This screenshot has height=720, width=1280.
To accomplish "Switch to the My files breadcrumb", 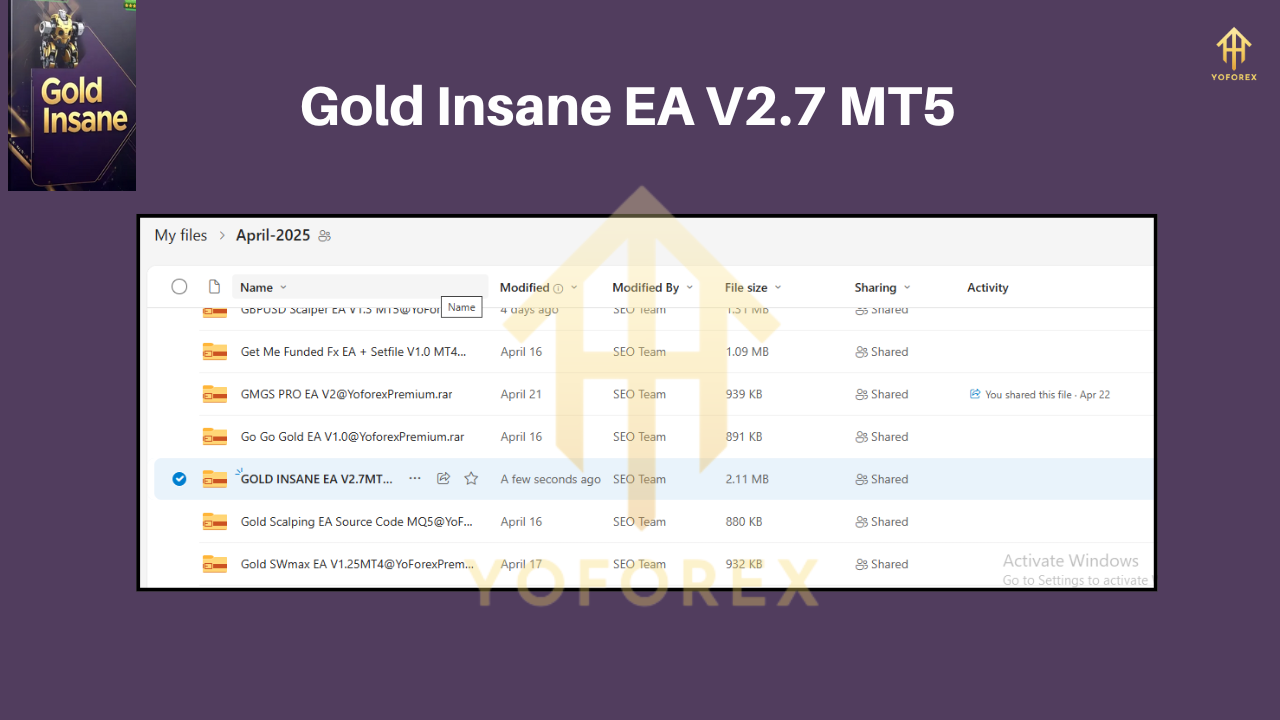I will [180, 235].
